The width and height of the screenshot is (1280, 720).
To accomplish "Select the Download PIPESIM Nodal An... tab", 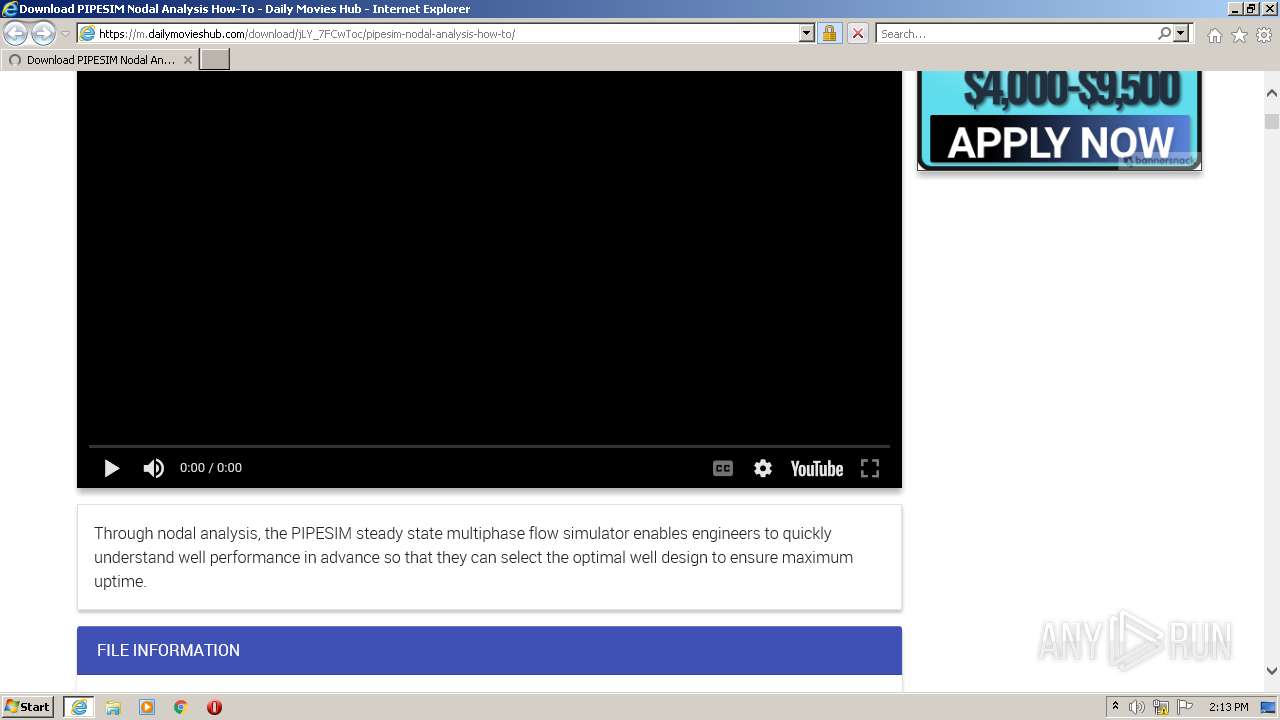I will click(x=99, y=59).
